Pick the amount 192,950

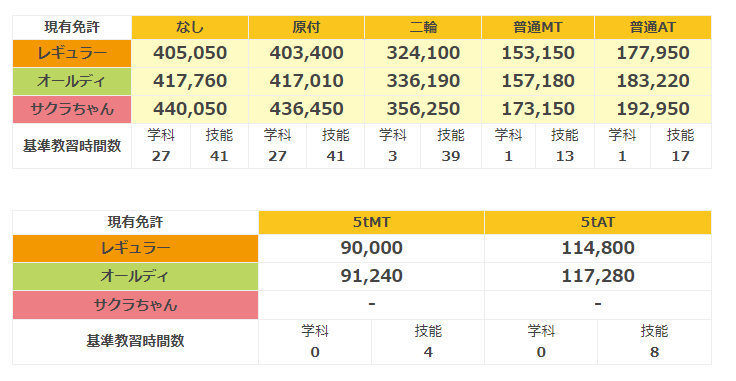[653, 109]
